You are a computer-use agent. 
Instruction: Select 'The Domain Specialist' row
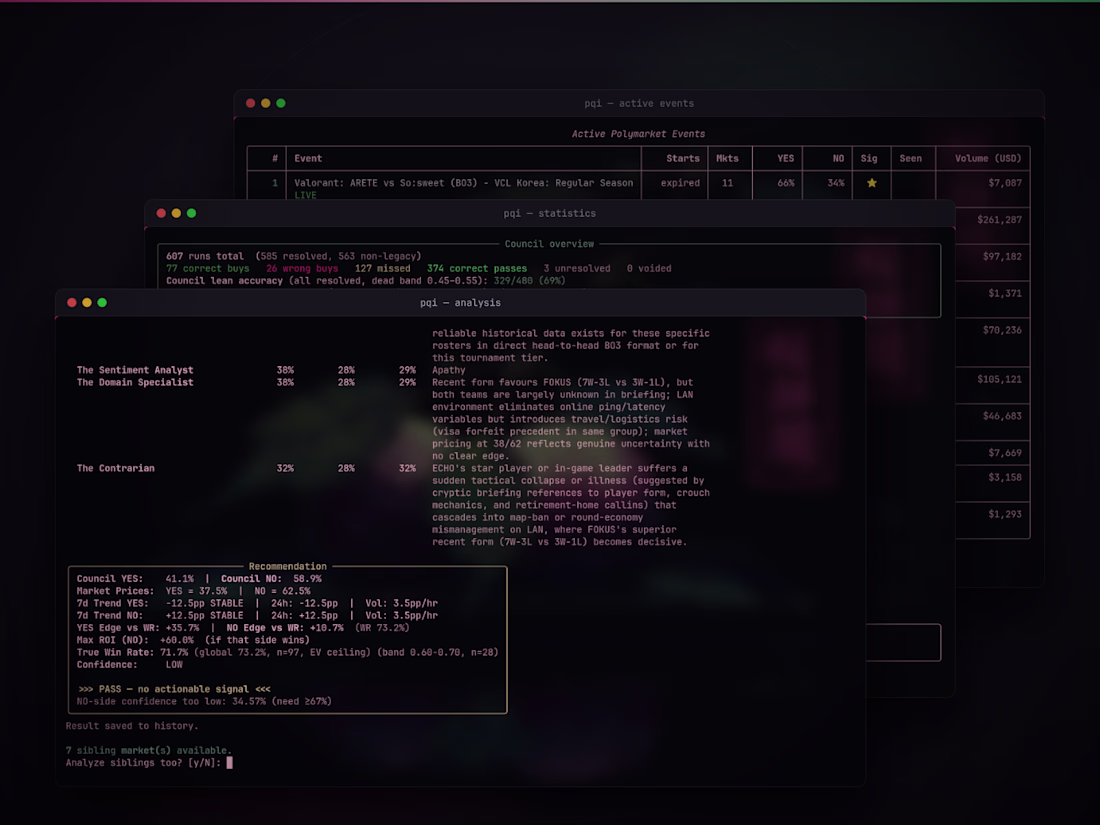pos(393,419)
